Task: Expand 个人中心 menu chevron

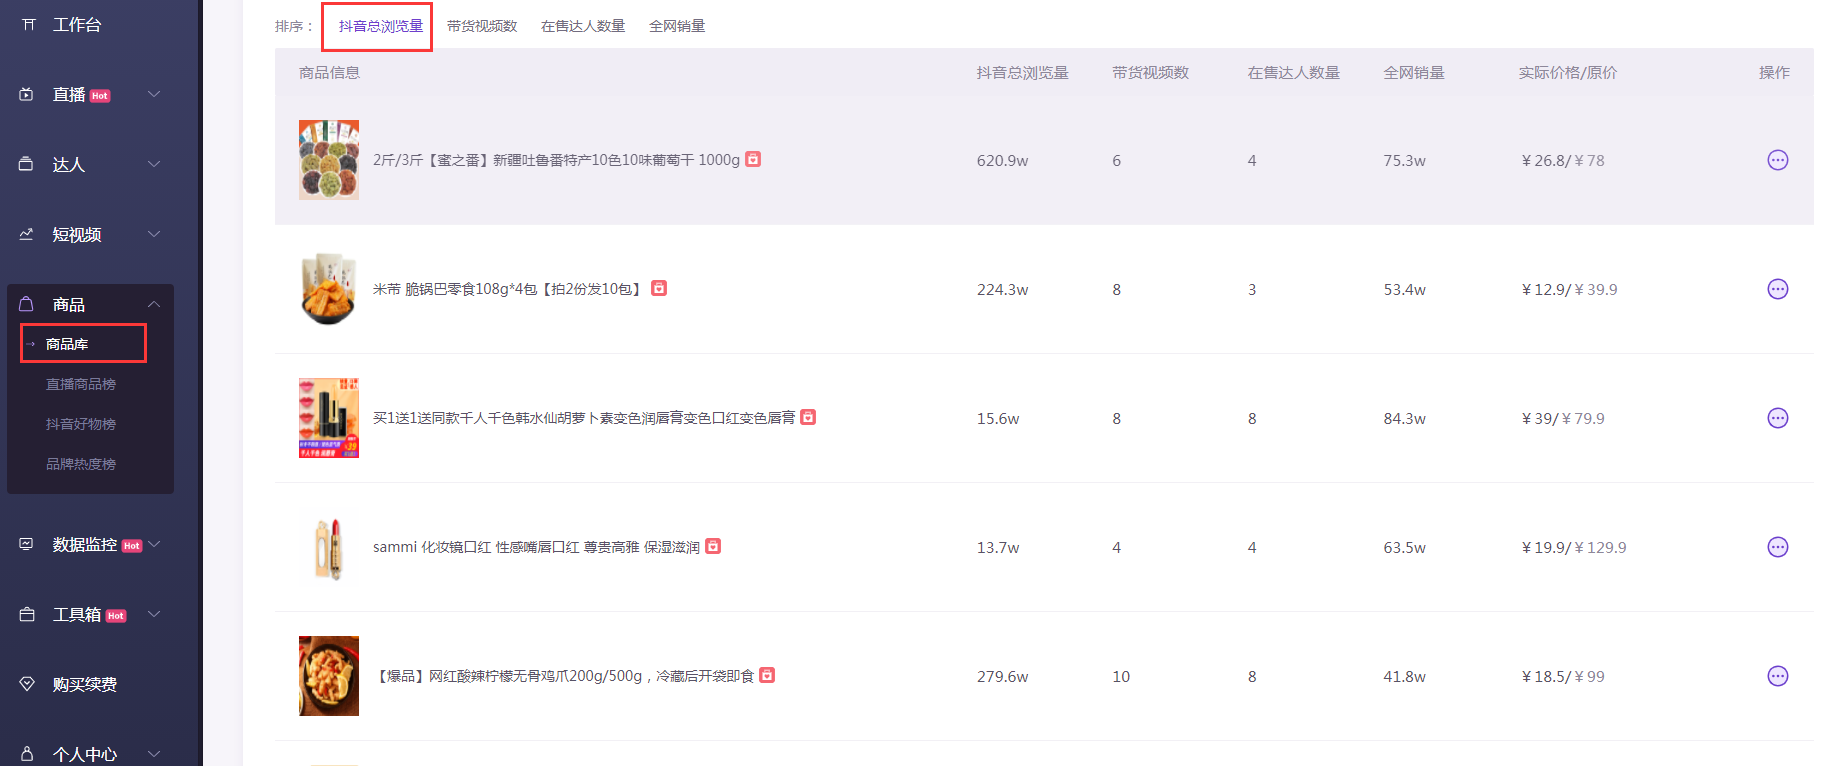Action: [x=154, y=753]
